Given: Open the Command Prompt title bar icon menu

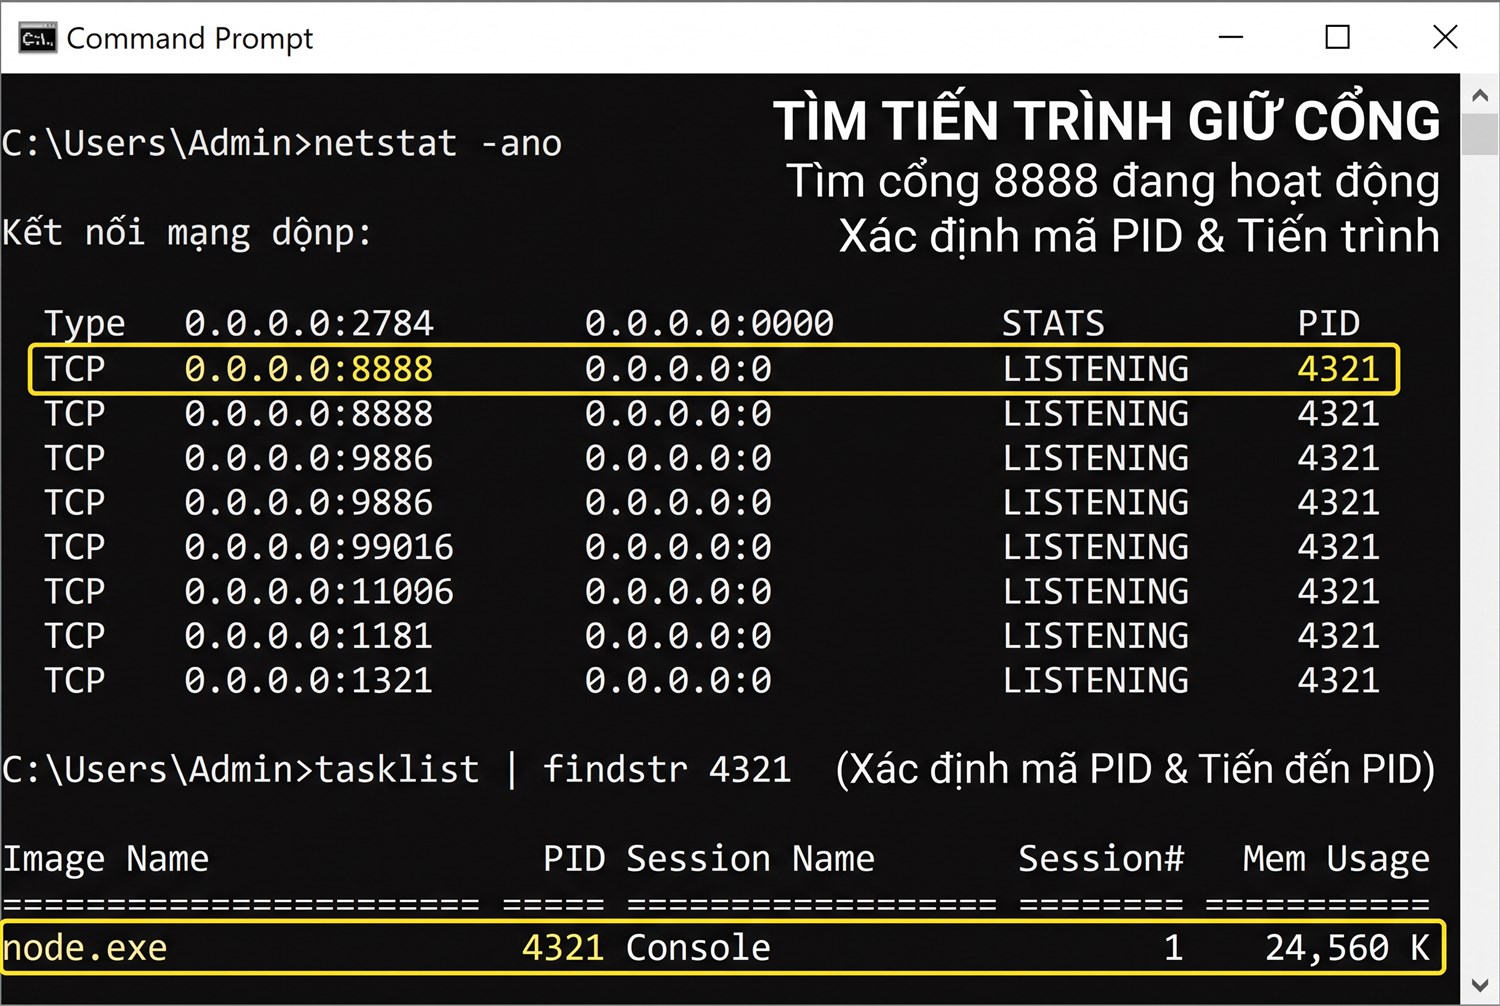Looking at the screenshot, I should [37, 38].
